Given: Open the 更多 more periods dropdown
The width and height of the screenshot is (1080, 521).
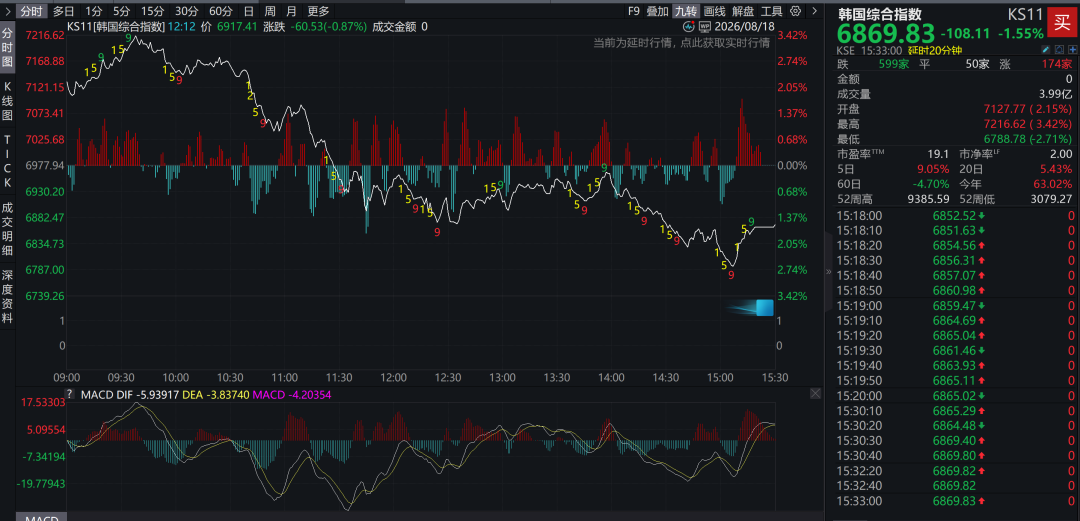Looking at the screenshot, I should pyautogui.click(x=318, y=11).
